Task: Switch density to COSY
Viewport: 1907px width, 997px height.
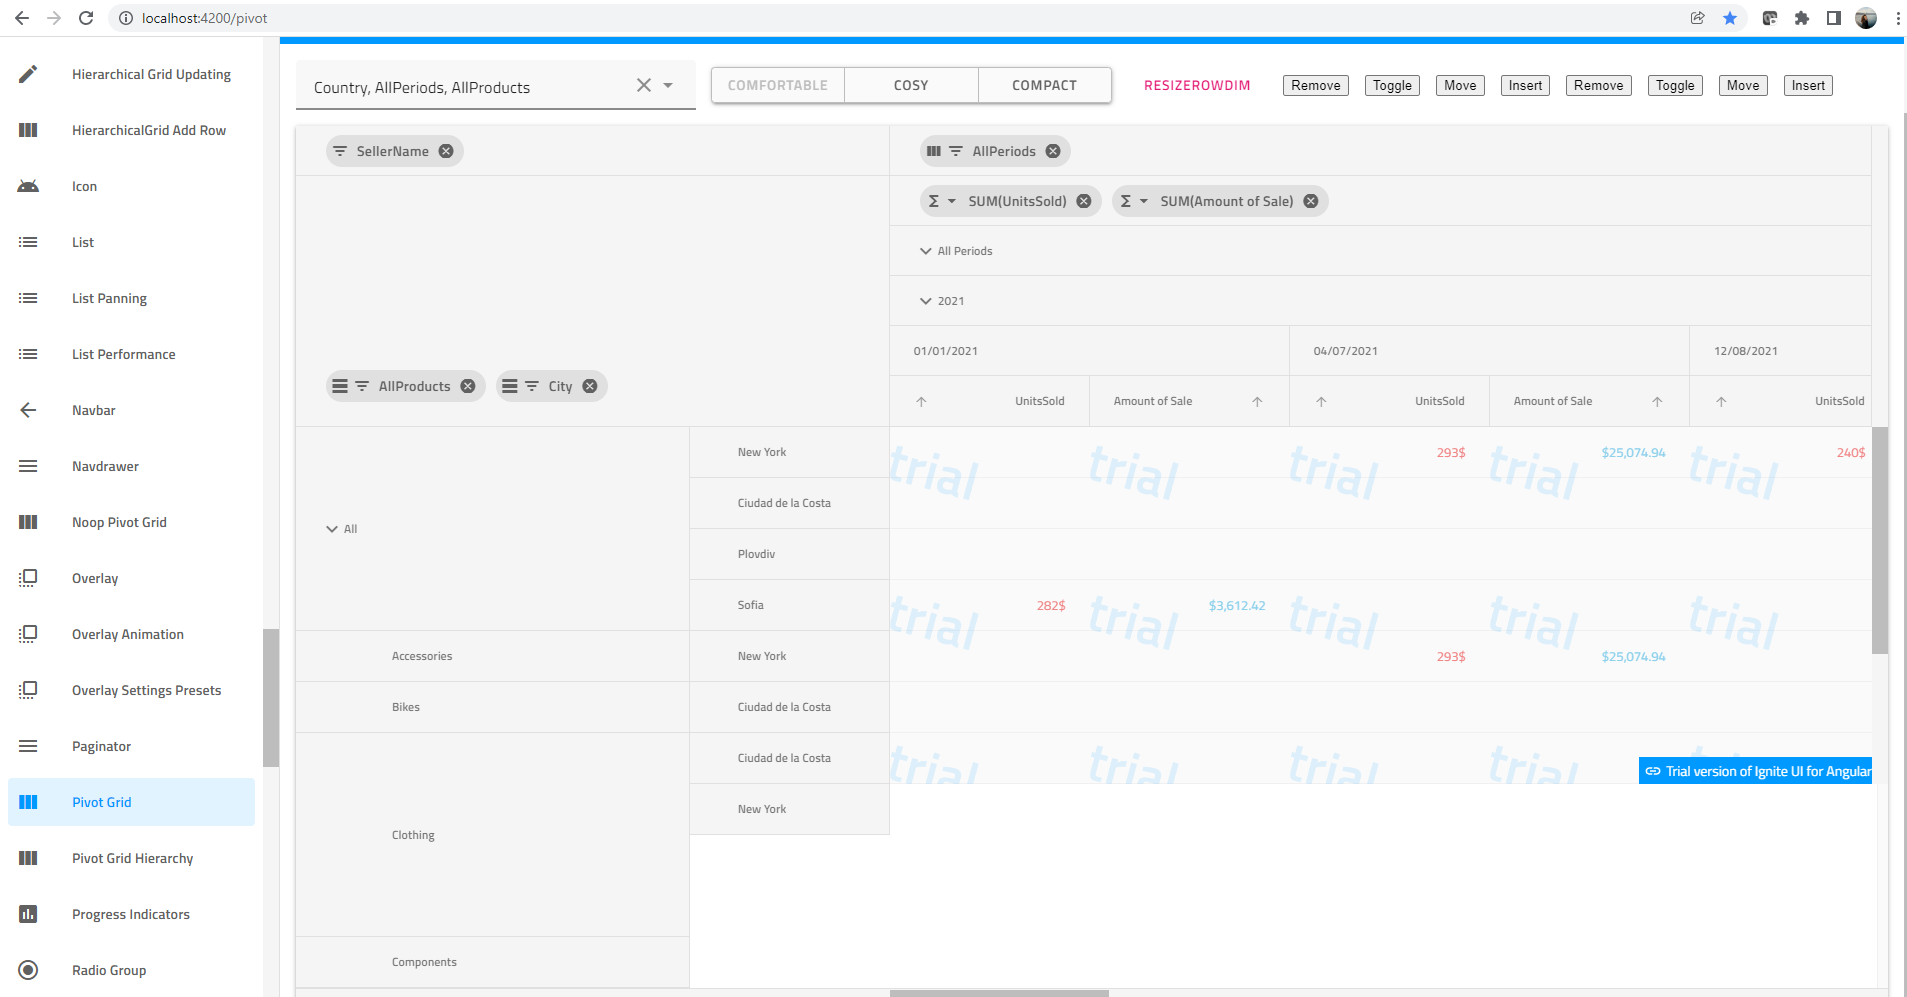Action: pos(910,85)
